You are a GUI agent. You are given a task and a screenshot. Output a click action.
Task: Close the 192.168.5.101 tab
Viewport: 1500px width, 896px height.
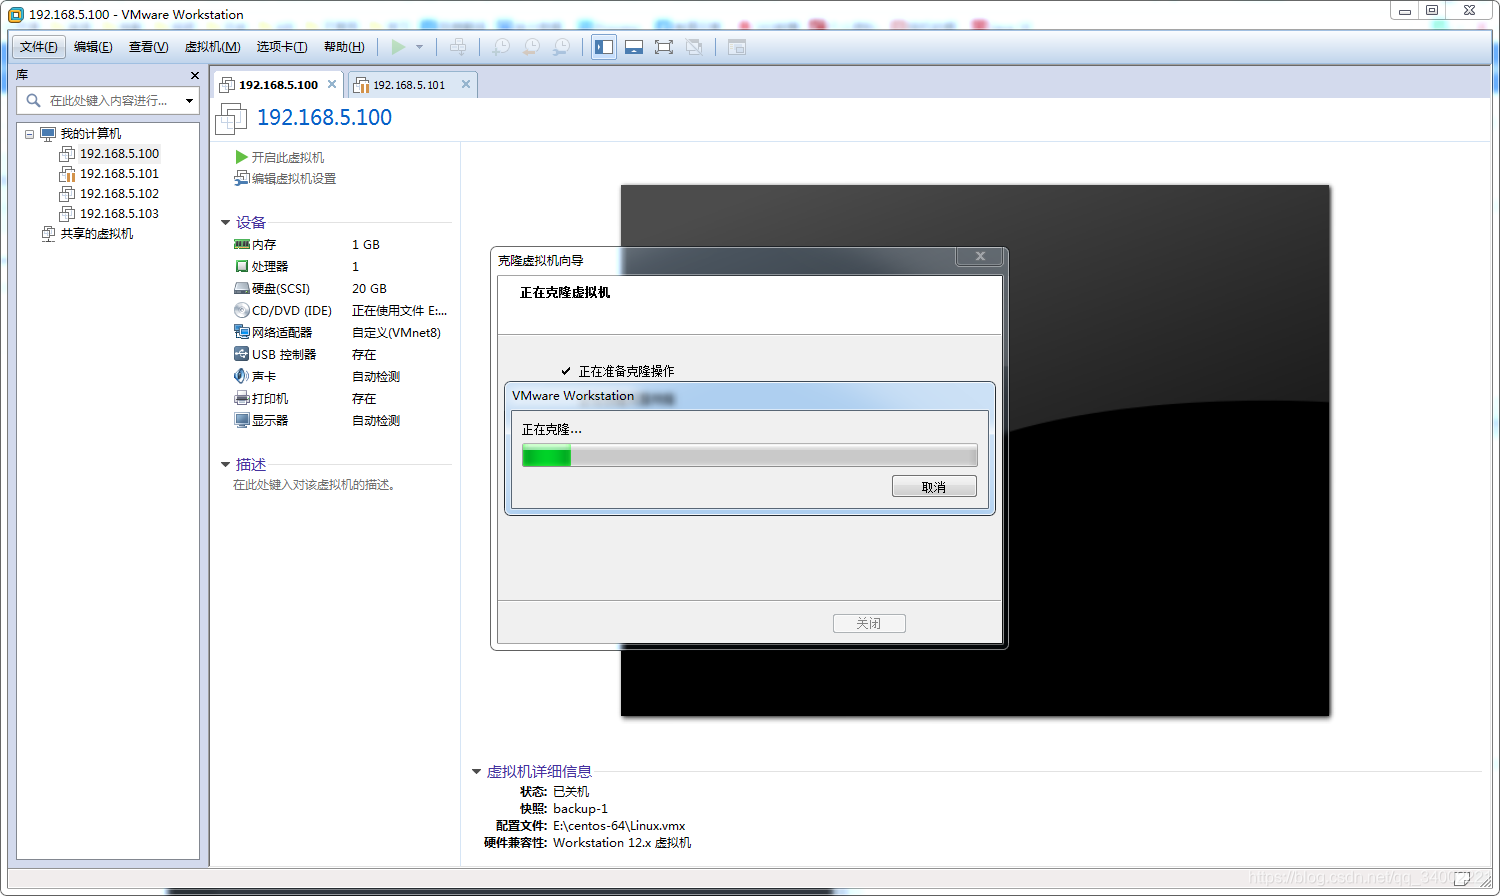(466, 84)
